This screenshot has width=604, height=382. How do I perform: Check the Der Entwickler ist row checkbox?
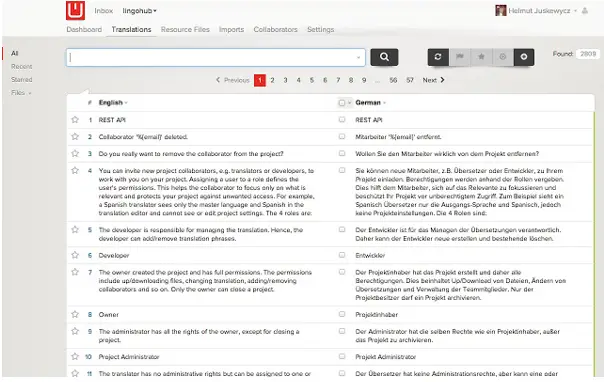point(342,230)
